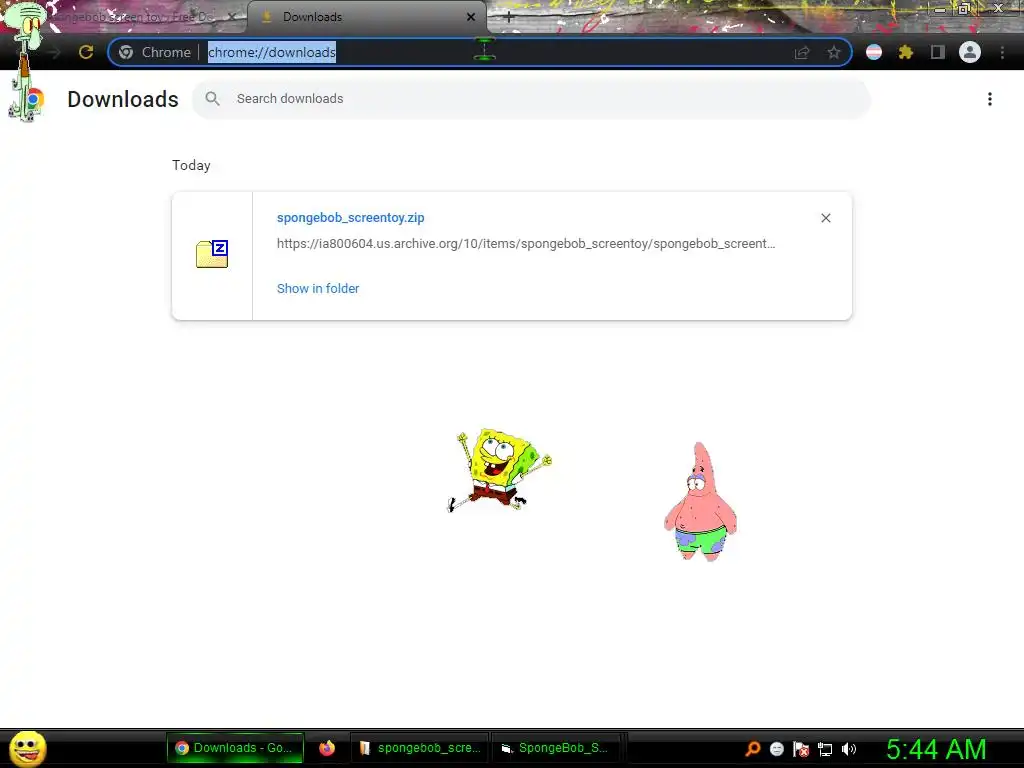
Task: Select SpongeBob_S... taskbar button
Action: point(555,748)
